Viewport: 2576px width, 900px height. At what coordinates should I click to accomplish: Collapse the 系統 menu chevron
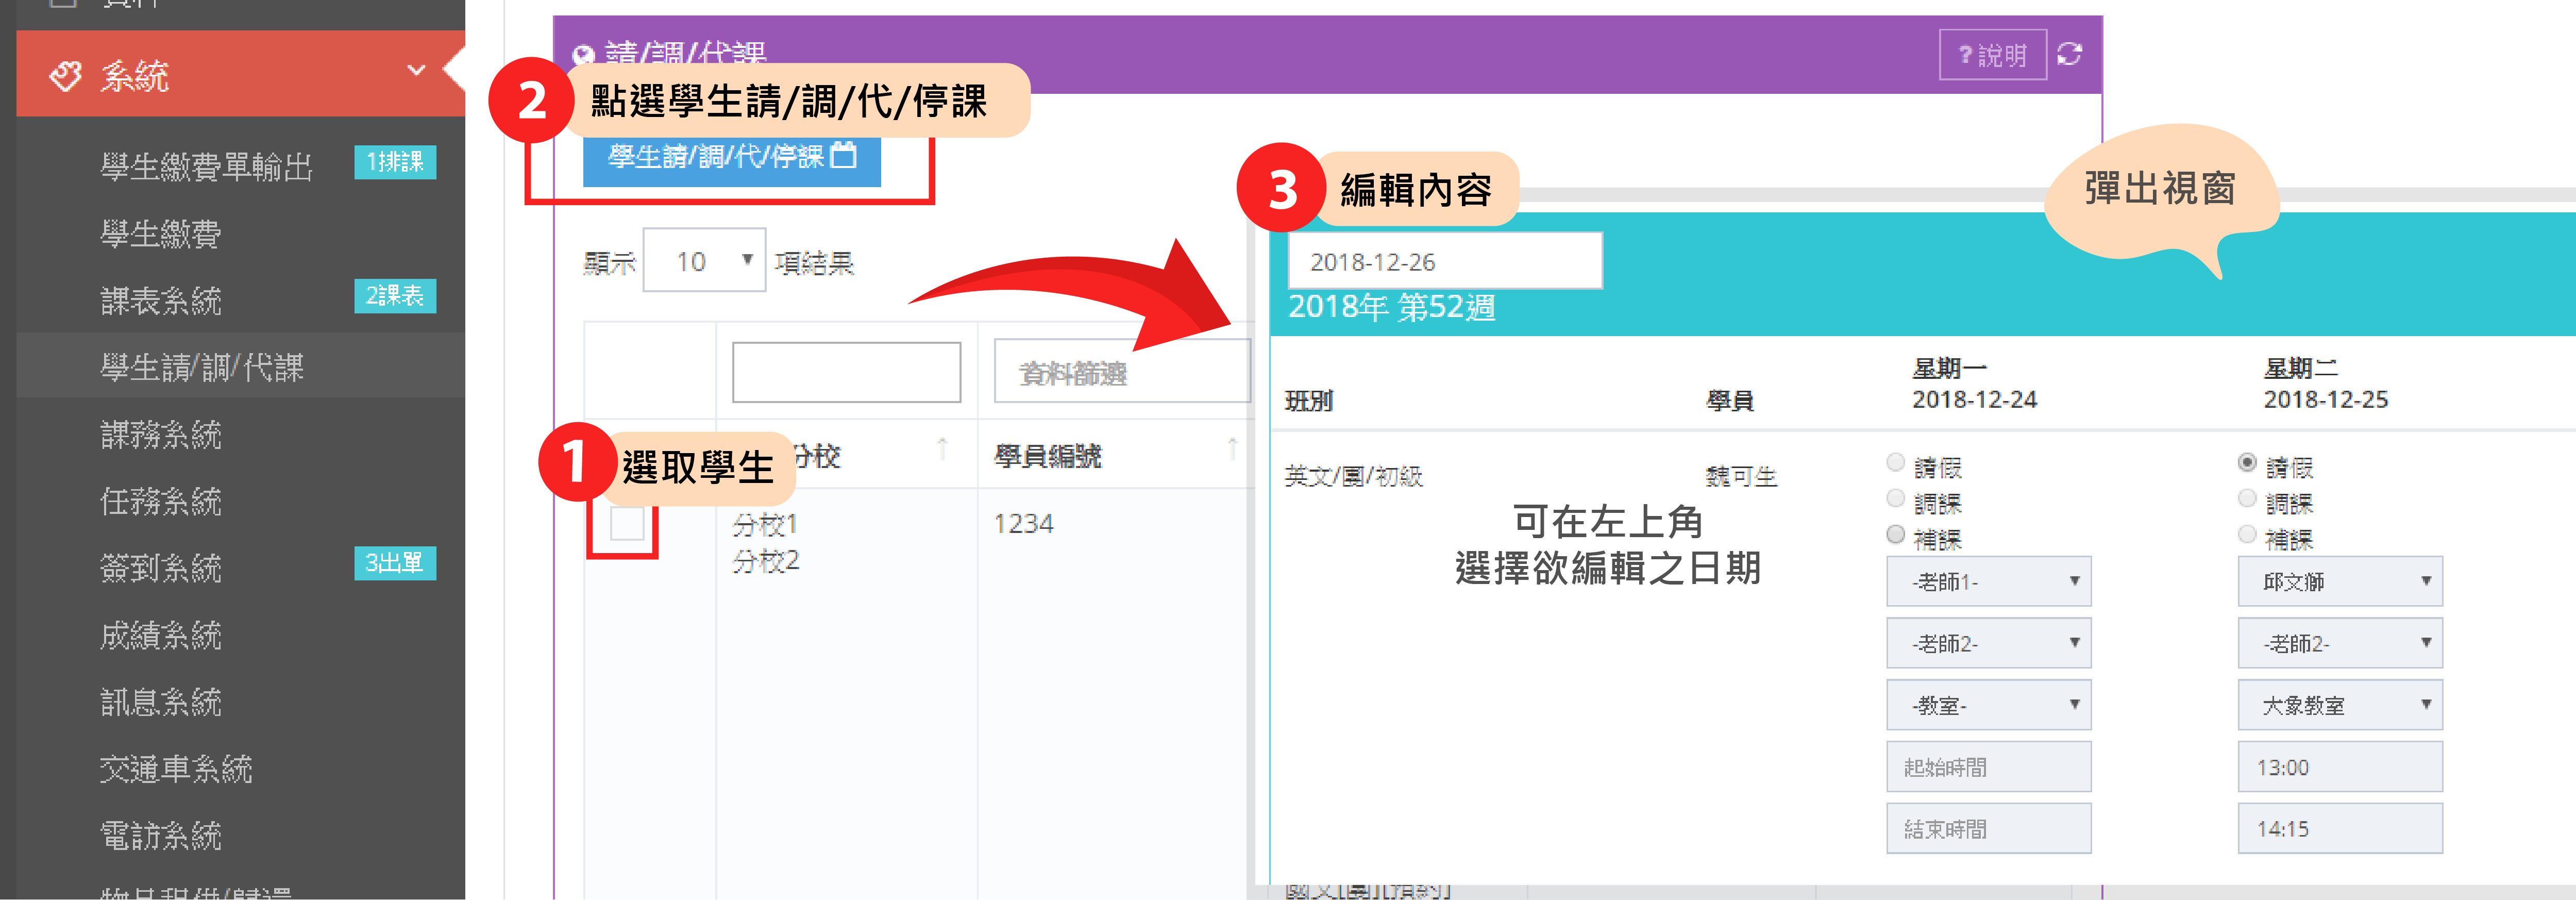click(x=416, y=71)
